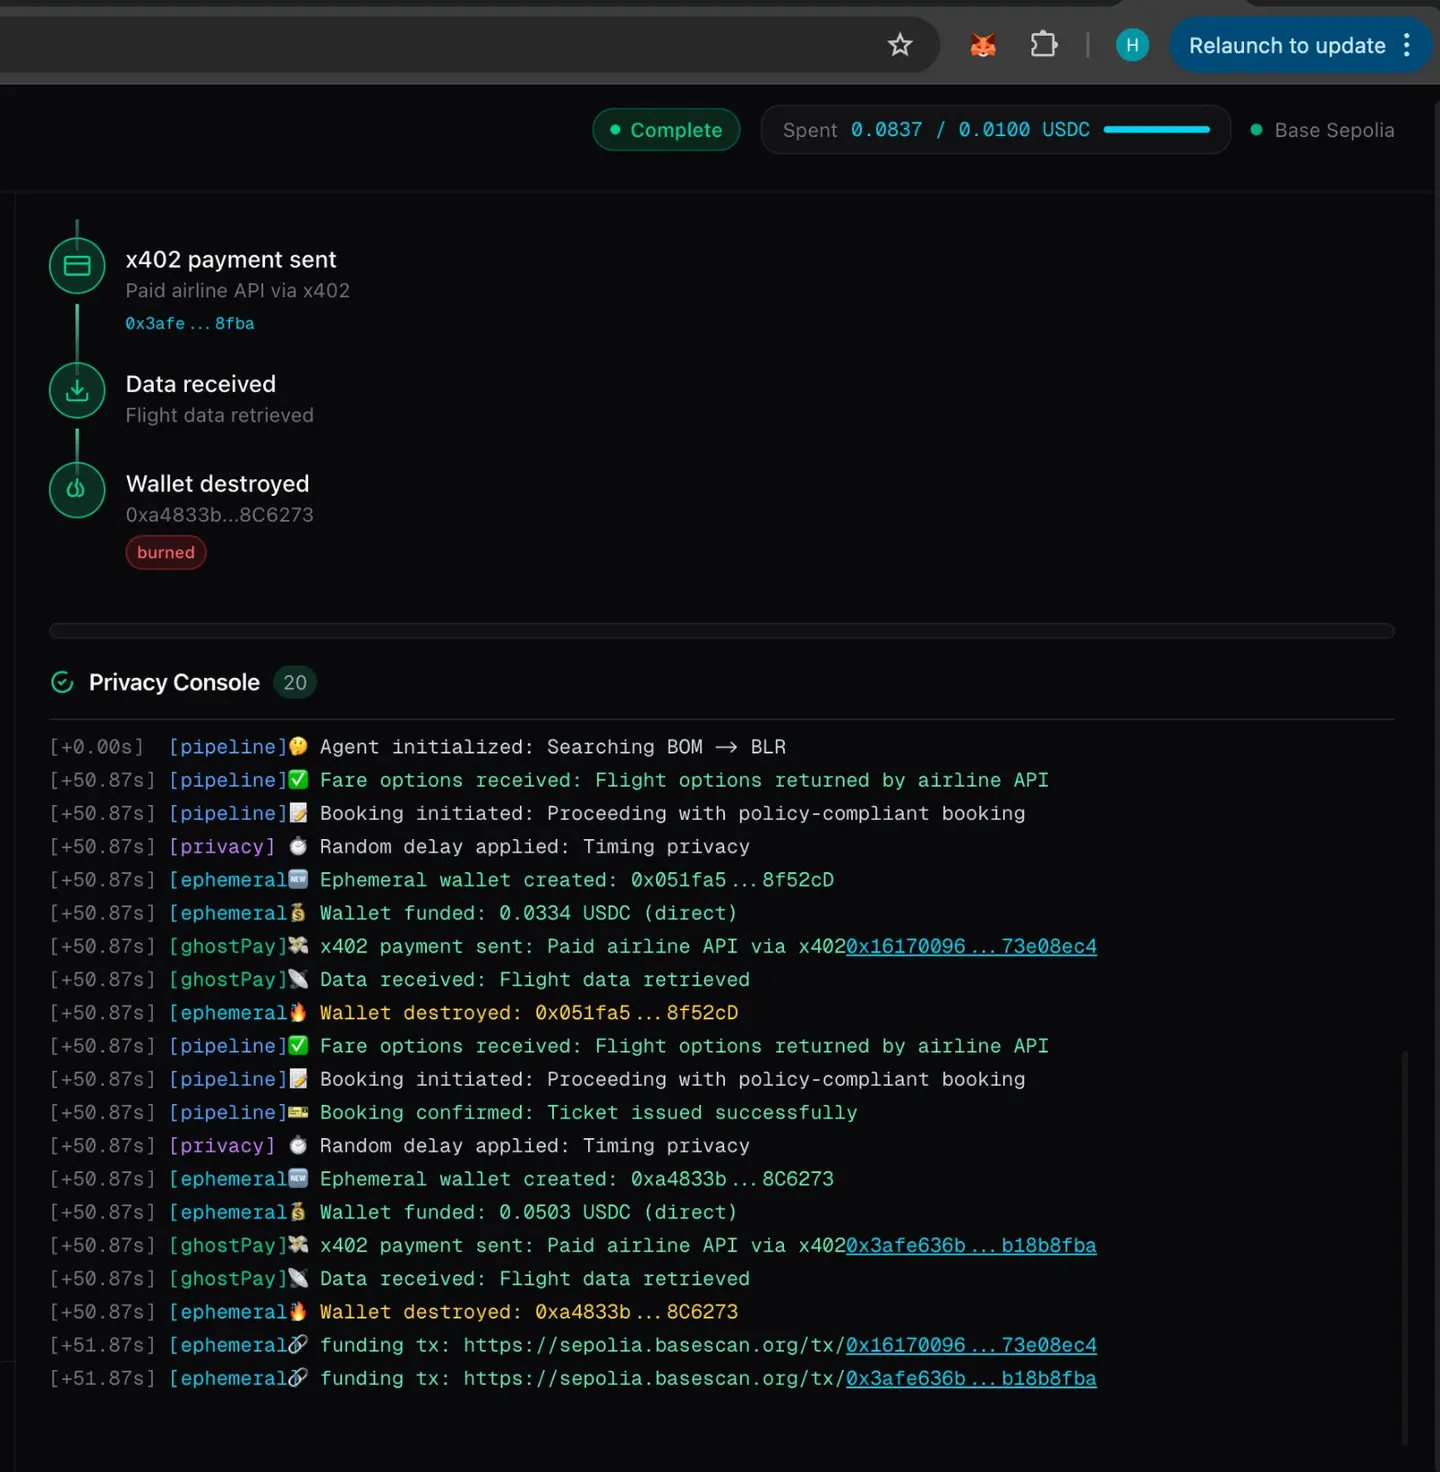Click the Privacy Console heading
Viewport: 1440px width, 1472px height.
tap(174, 682)
